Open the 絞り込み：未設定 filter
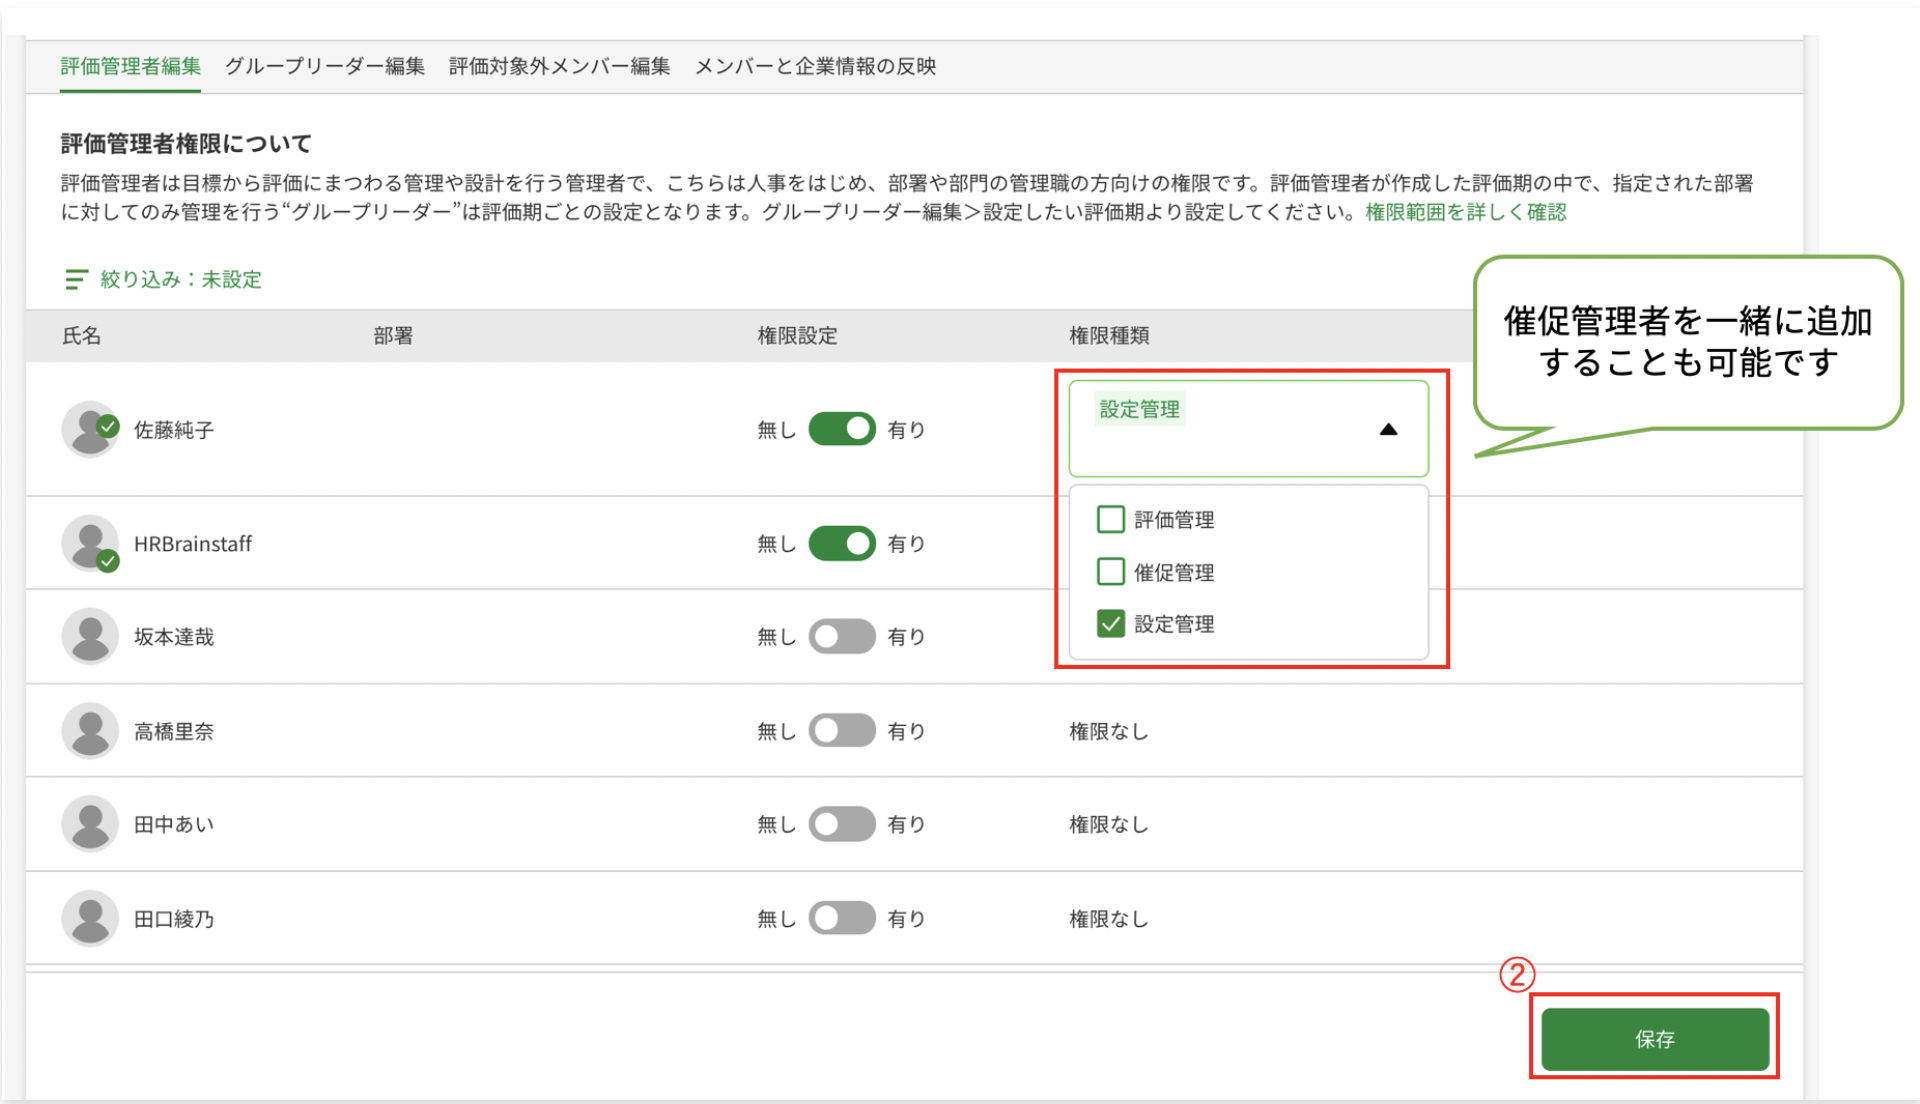1920x1104 pixels. [180, 280]
